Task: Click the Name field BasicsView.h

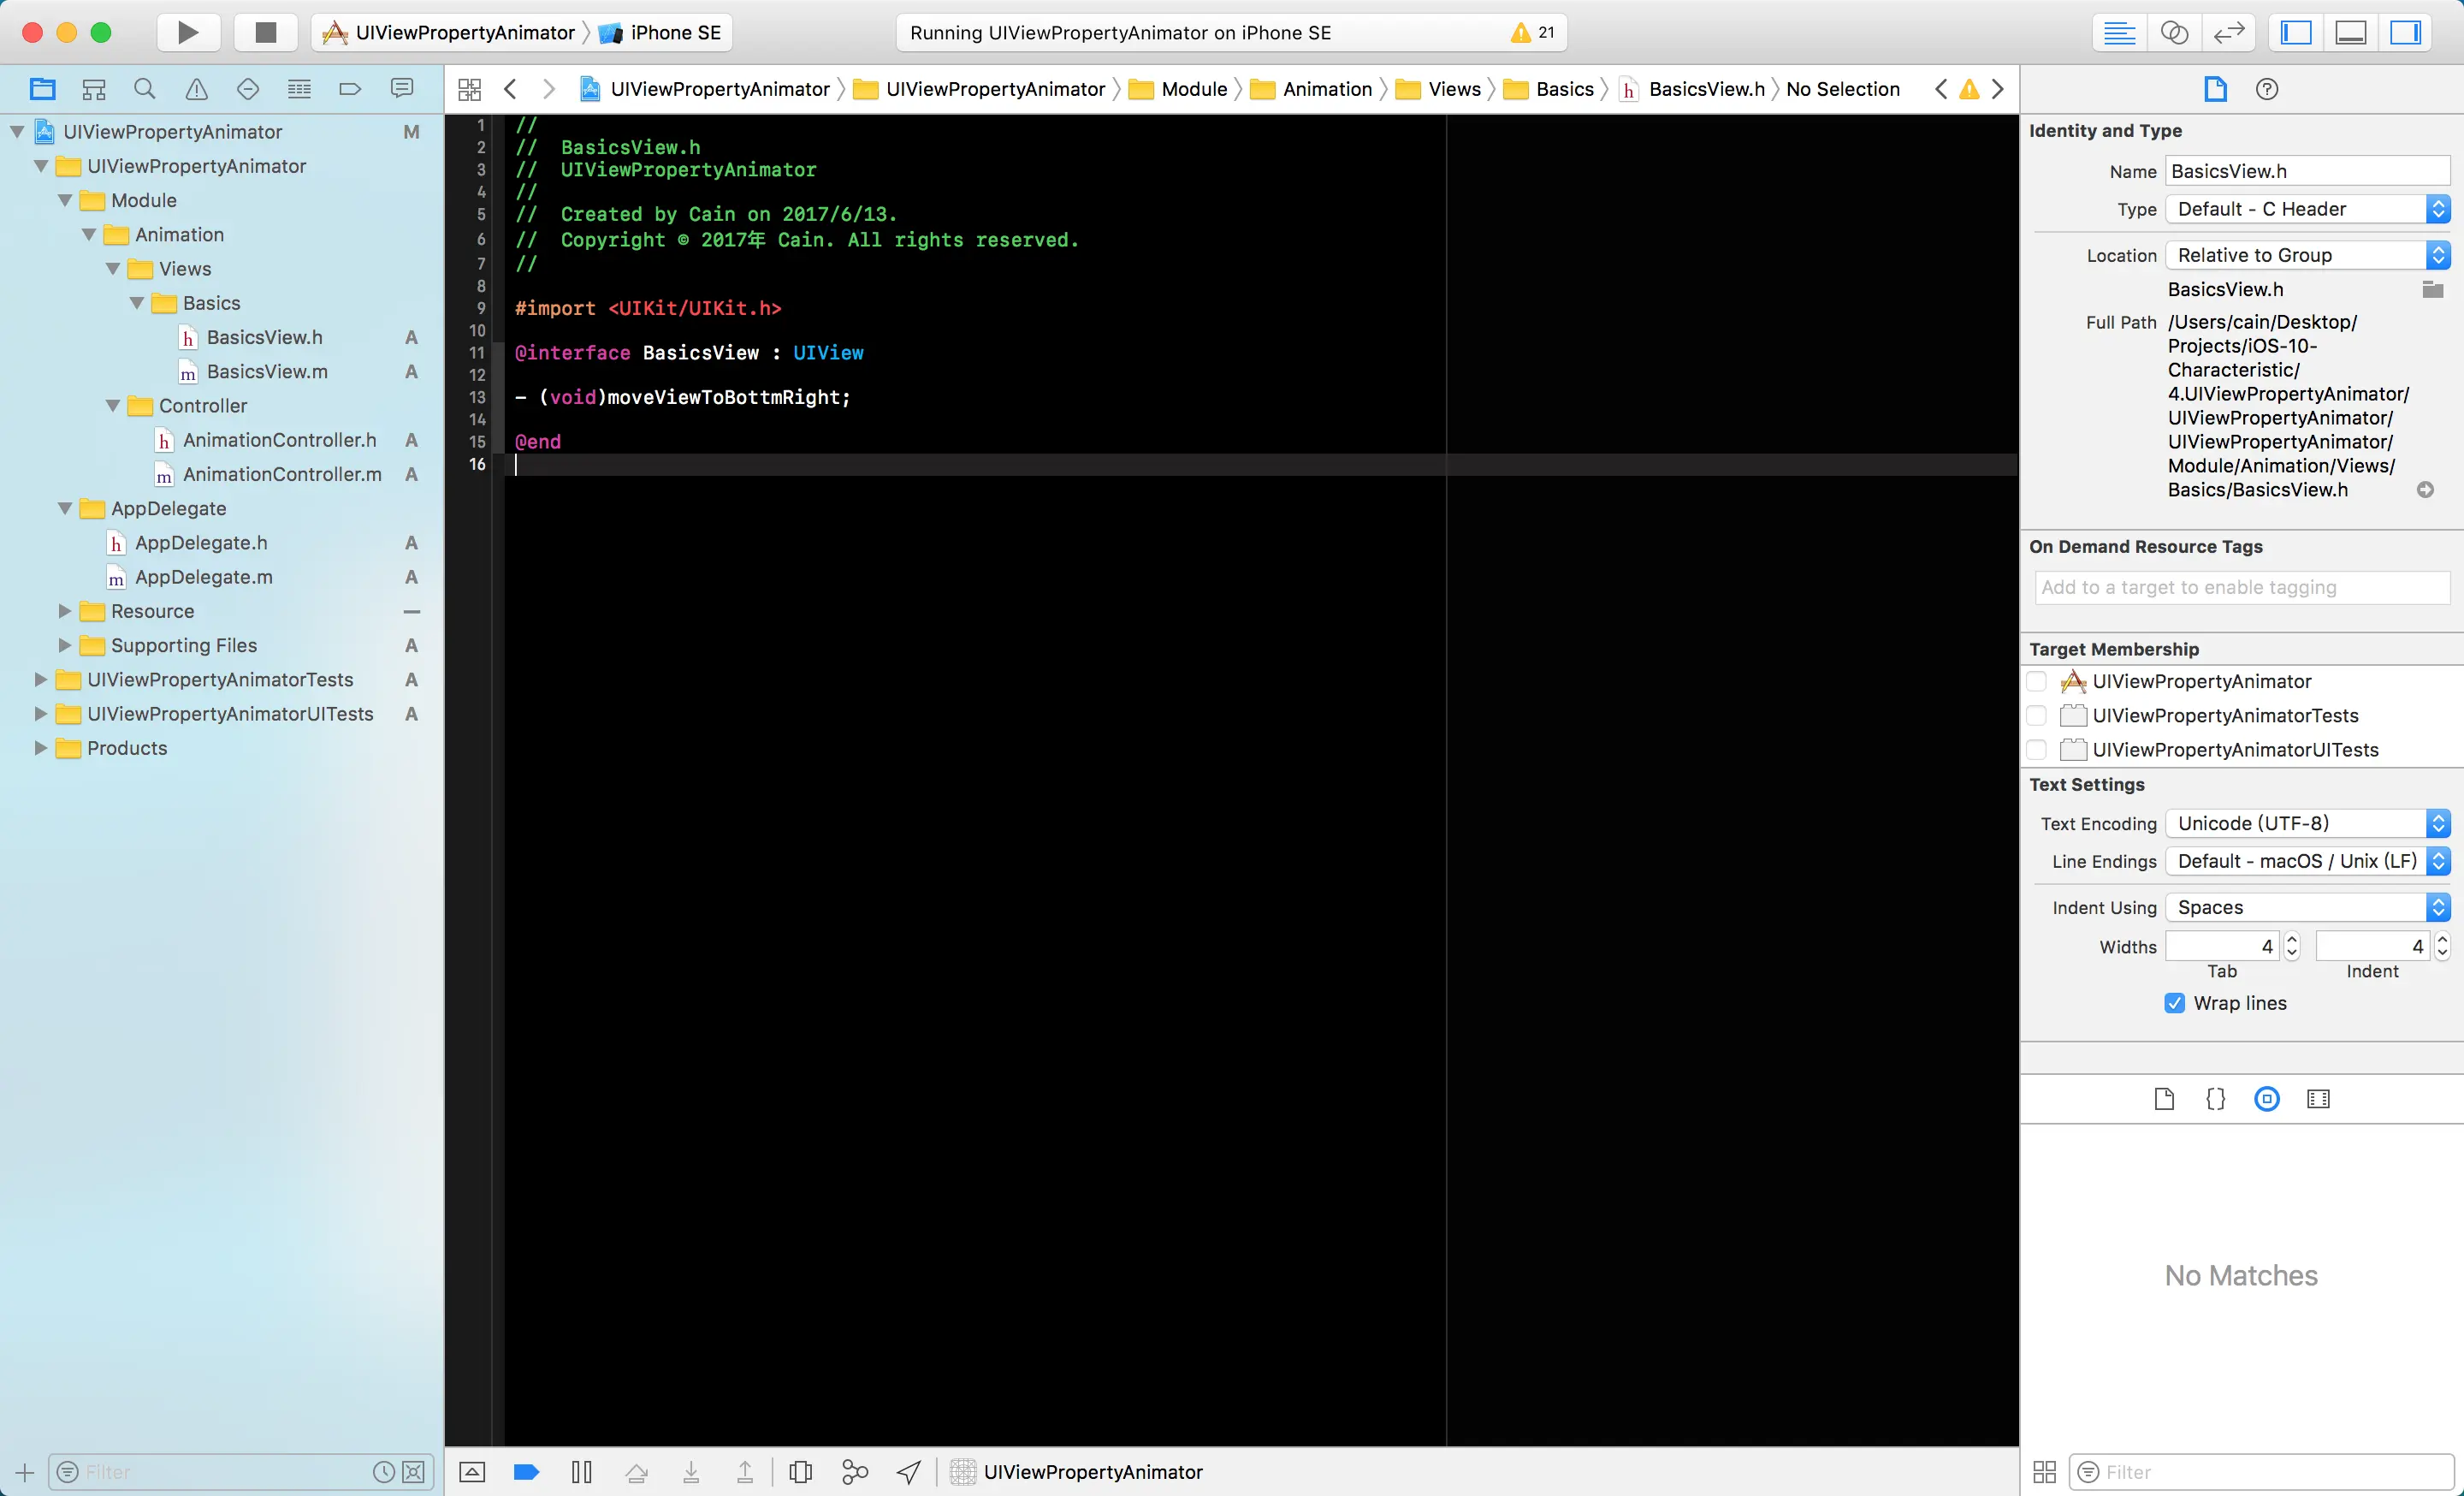Action: 2307,171
